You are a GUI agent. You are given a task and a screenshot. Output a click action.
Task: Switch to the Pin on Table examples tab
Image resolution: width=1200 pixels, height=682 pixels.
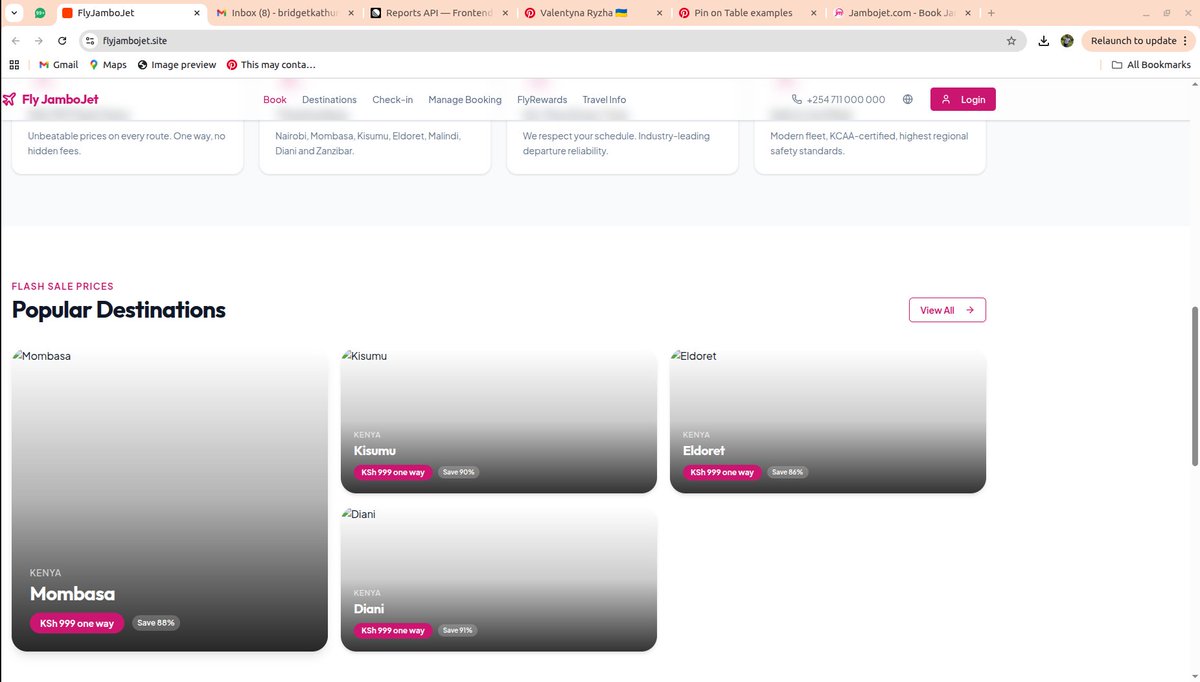click(747, 13)
